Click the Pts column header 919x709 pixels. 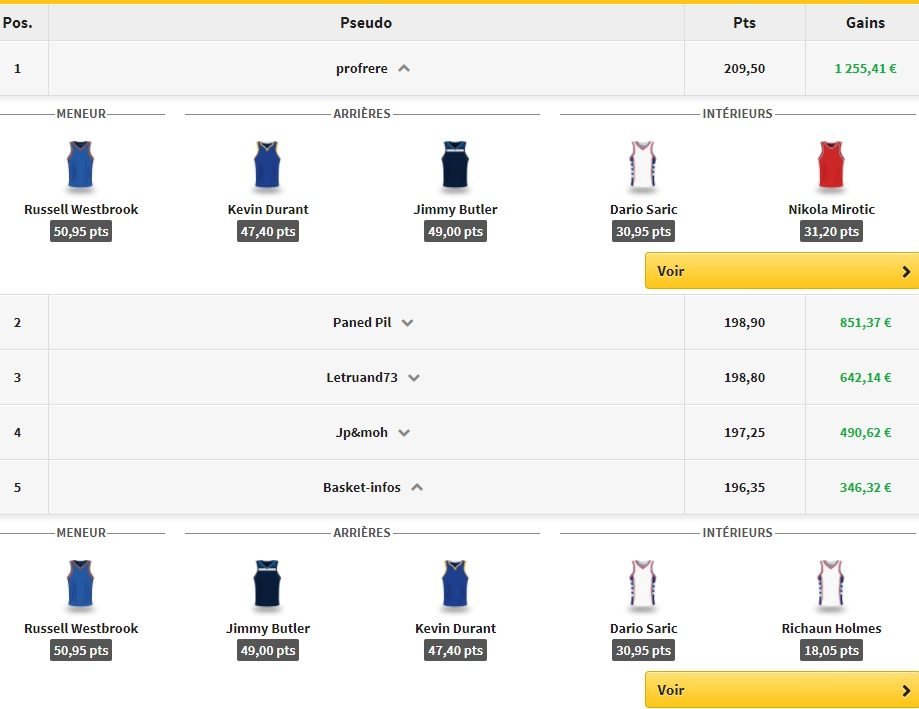coord(744,22)
